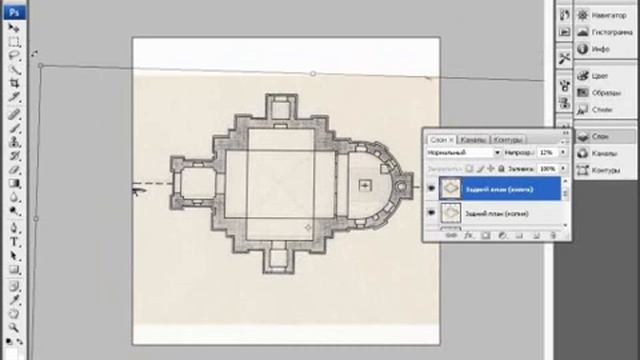
Task: Select the Dodge tool
Action: 14,211
